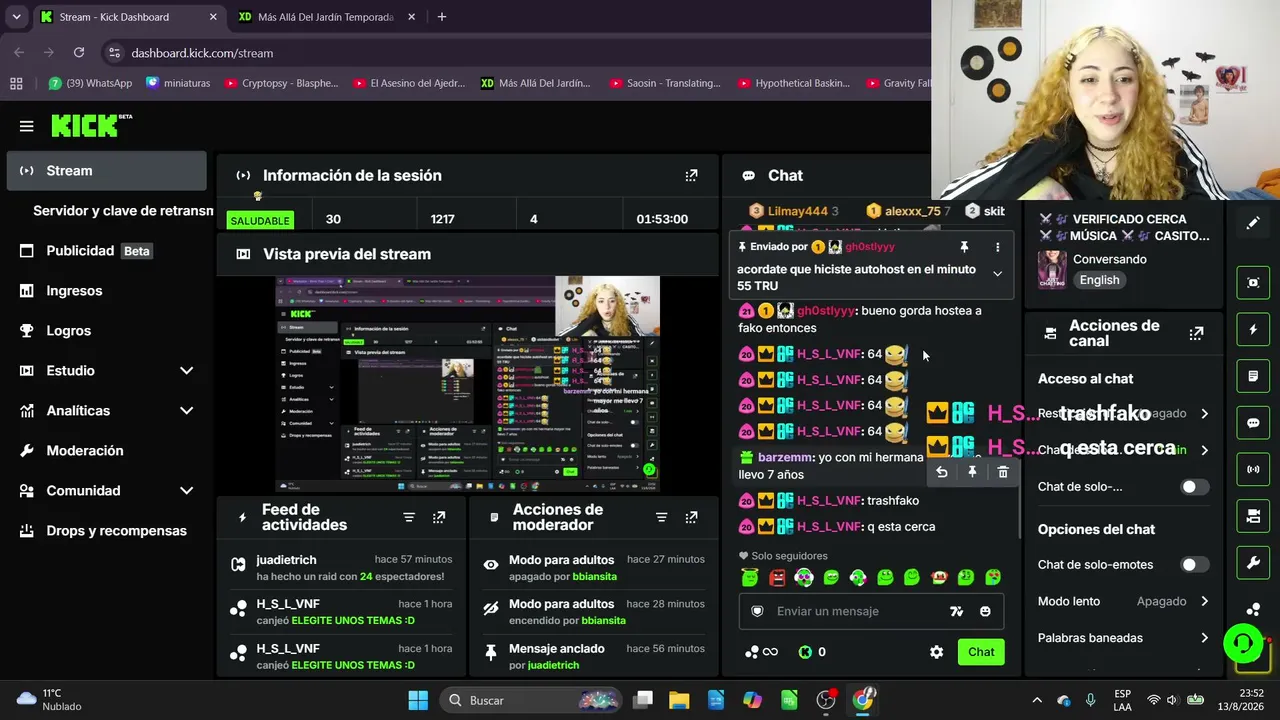Open channel points icon below the chat
This screenshot has width=1280, height=720.
point(761,652)
